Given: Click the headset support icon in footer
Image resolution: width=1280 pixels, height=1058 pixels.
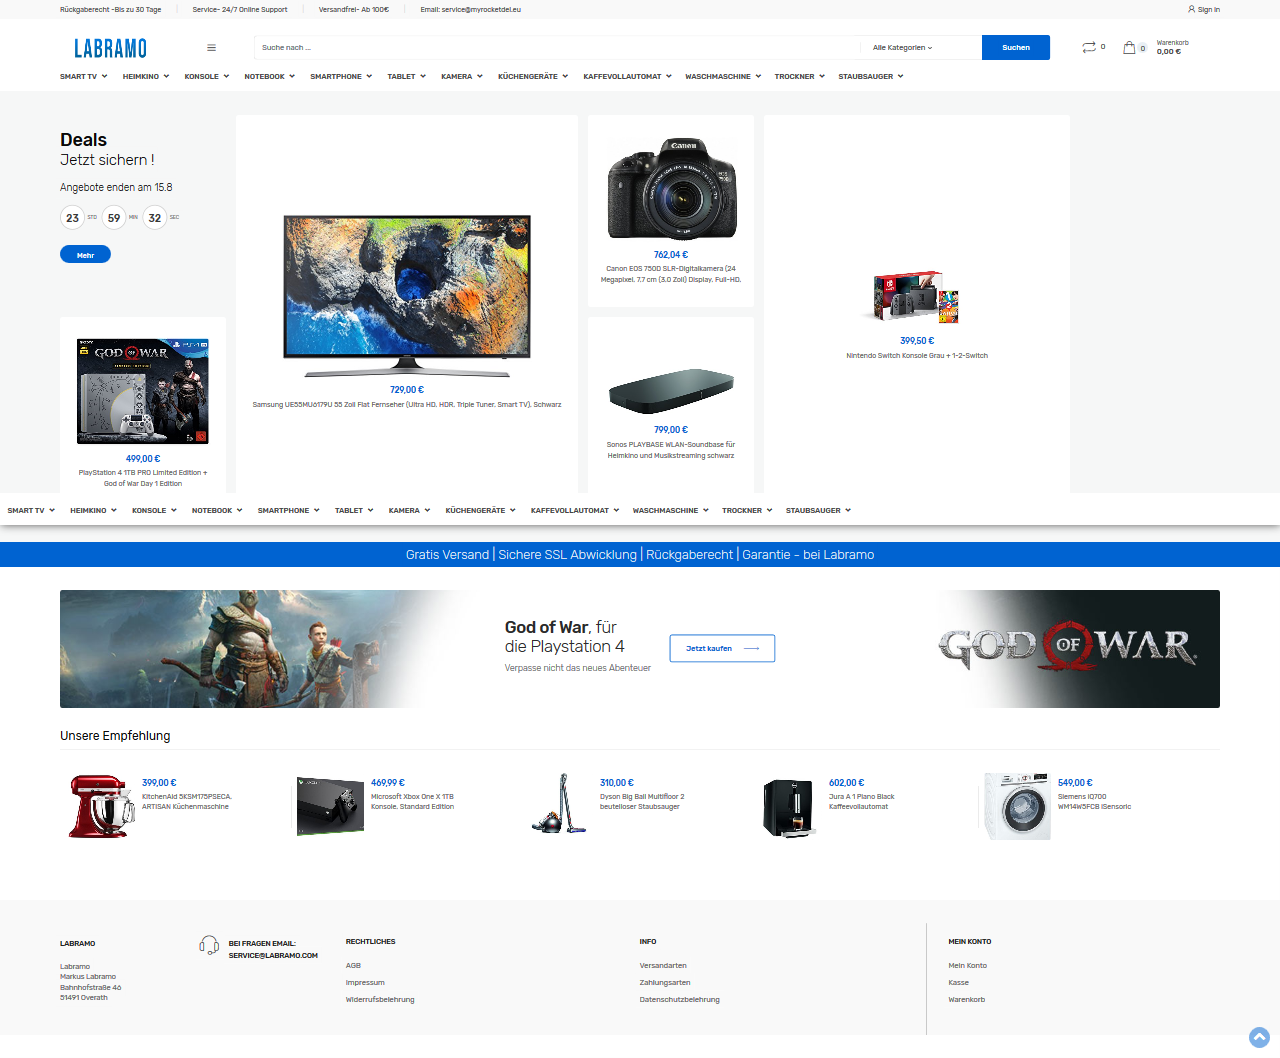Looking at the screenshot, I should pyautogui.click(x=209, y=945).
